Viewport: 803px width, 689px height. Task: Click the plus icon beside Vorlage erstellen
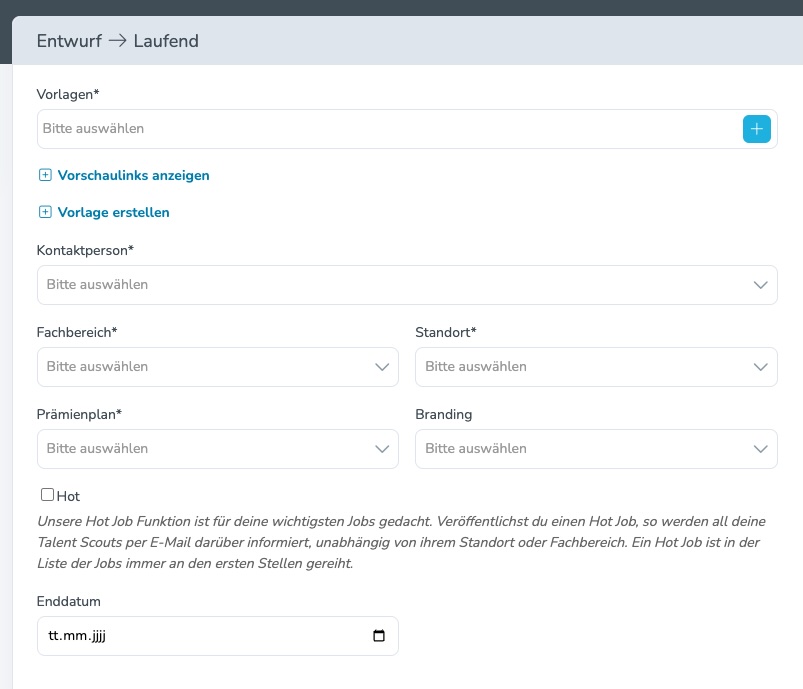44,212
